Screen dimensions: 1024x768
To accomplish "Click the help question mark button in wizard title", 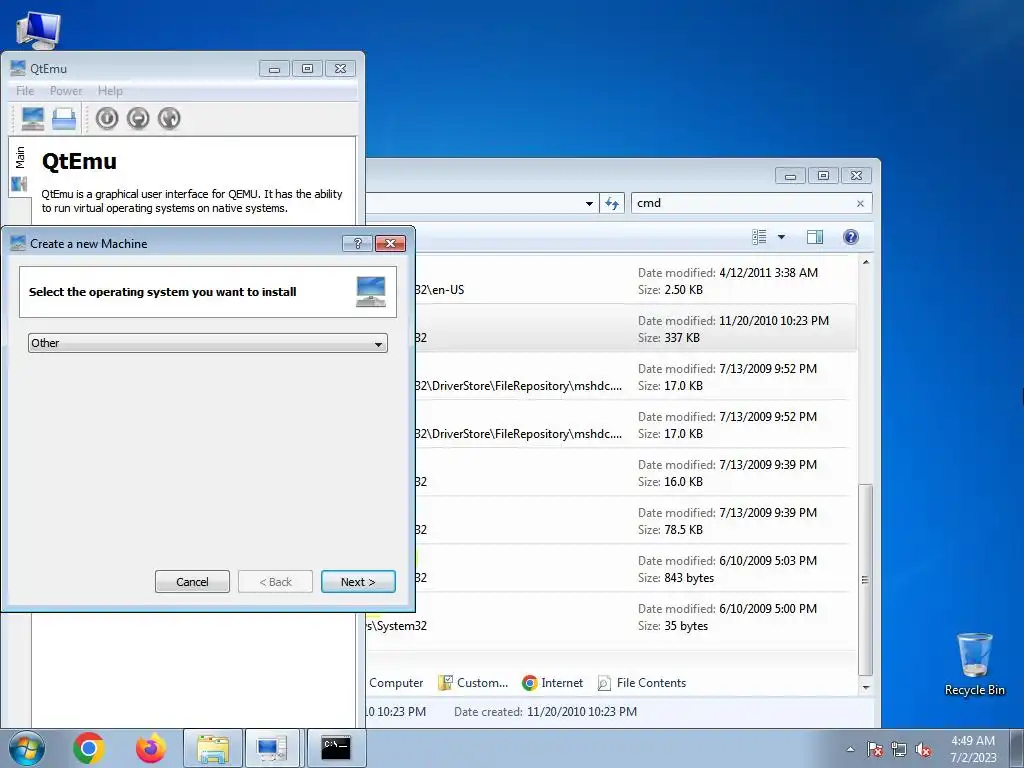I will coord(357,244).
